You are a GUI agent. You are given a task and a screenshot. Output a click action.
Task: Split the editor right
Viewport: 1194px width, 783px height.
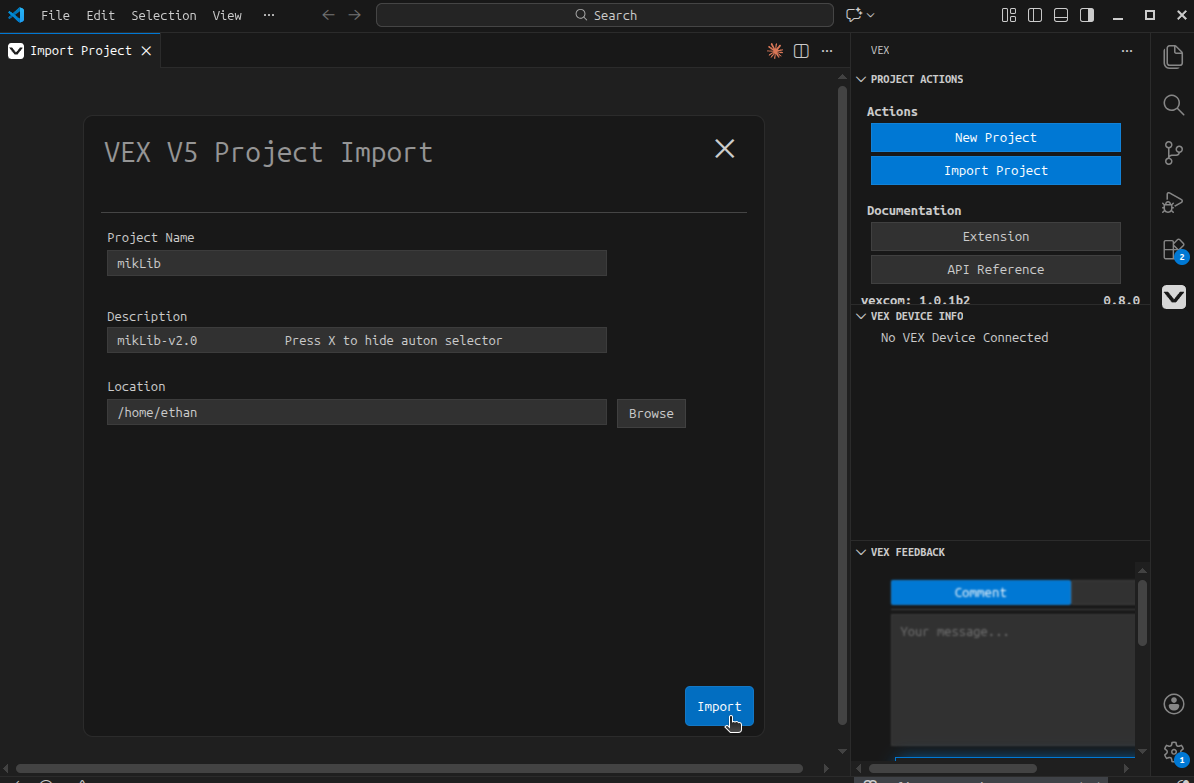[801, 51]
